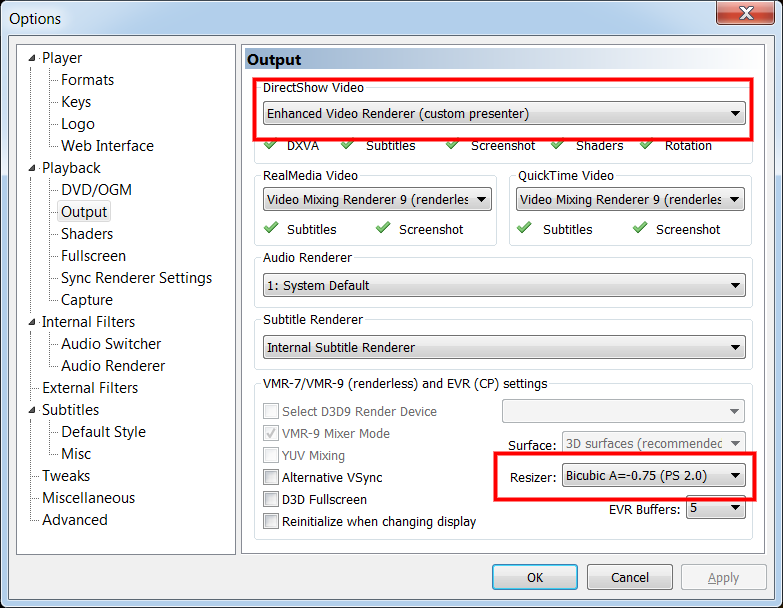Open the Subtitle Renderer dropdown

[x=504, y=348]
